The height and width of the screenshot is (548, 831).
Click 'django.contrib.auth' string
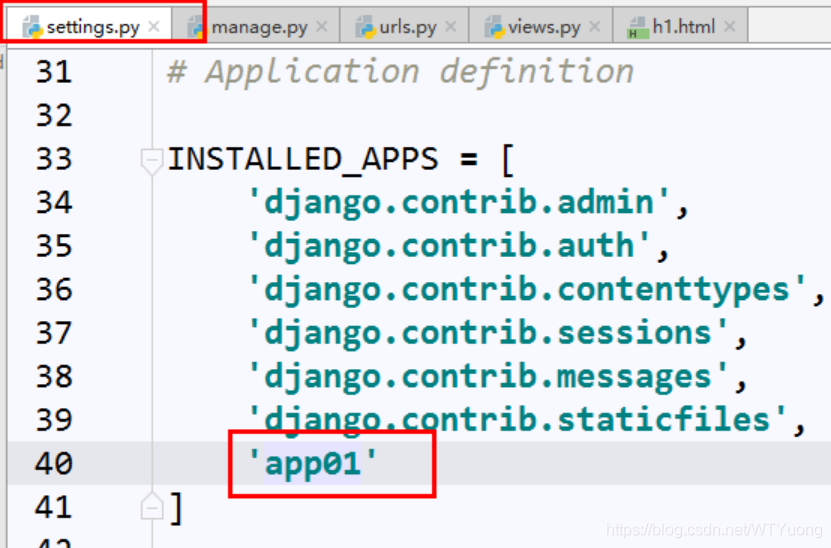click(x=449, y=247)
